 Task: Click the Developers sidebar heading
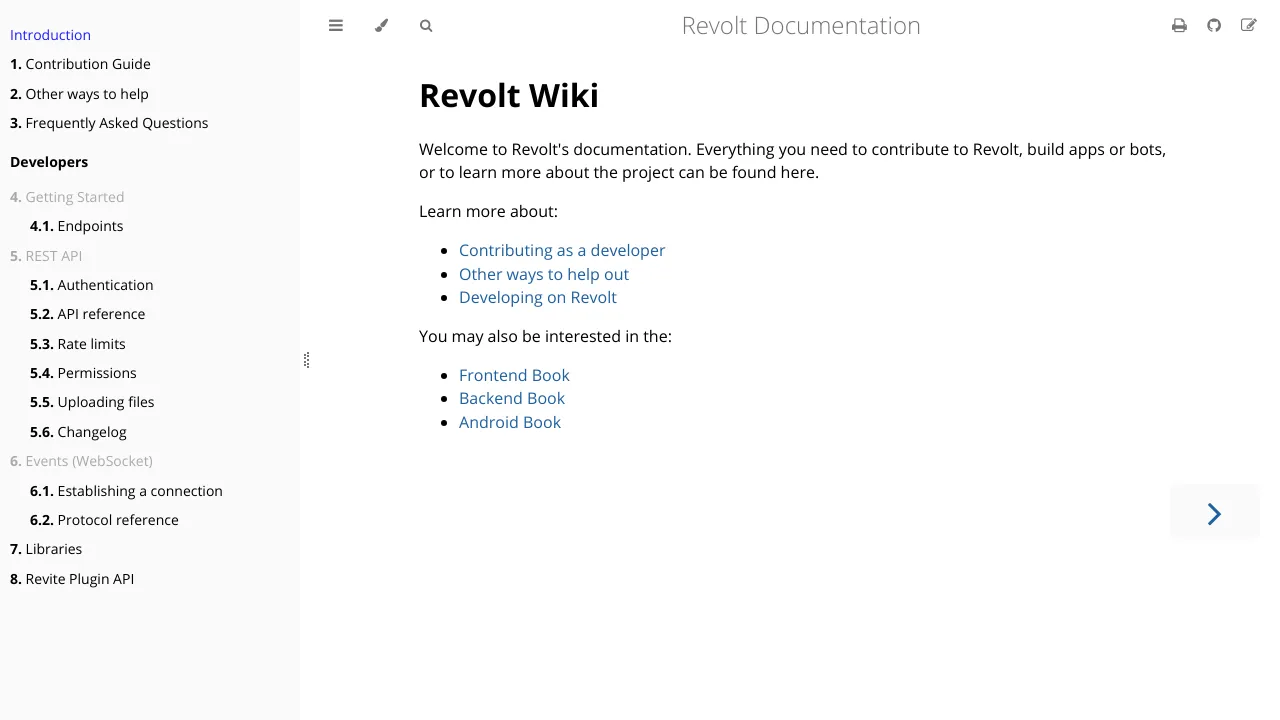[49, 162]
